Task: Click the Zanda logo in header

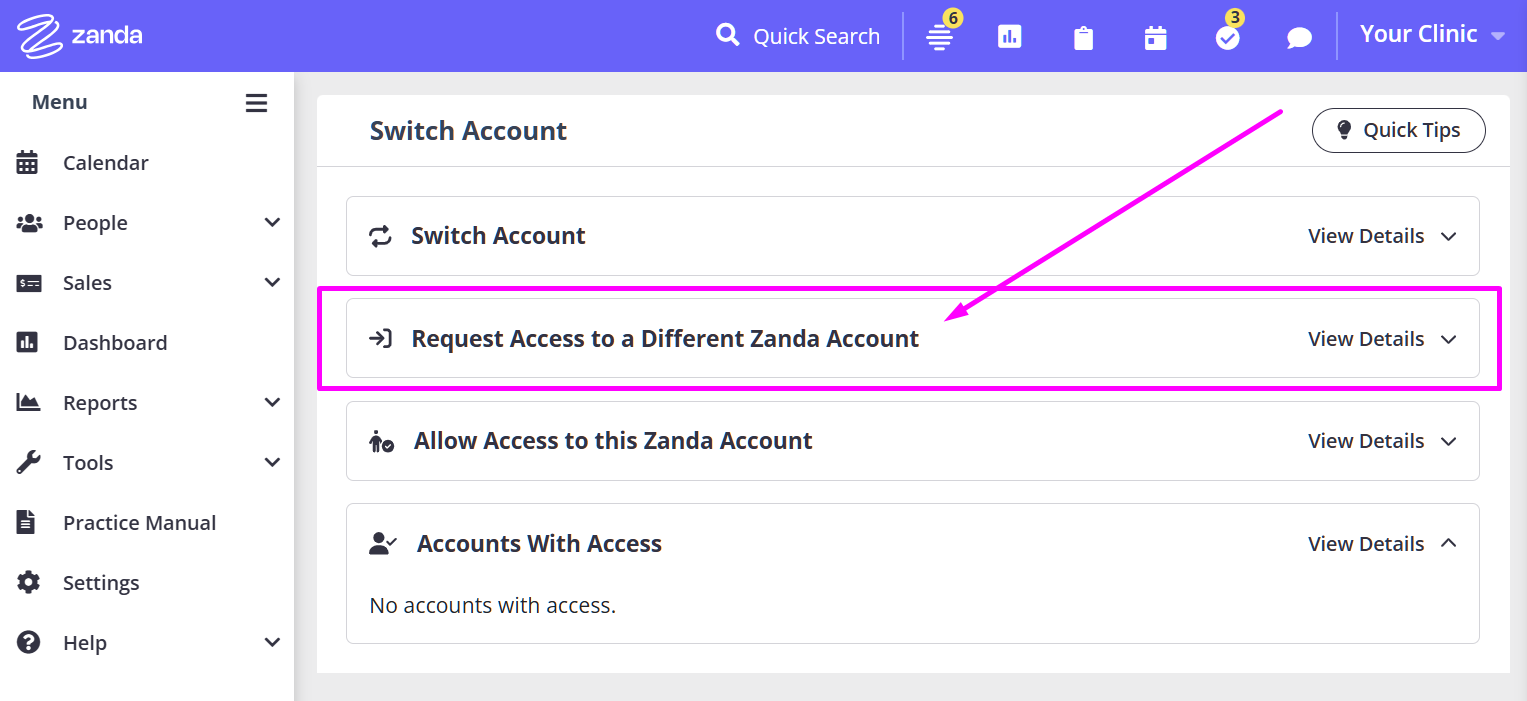Action: pyautogui.click(x=80, y=36)
